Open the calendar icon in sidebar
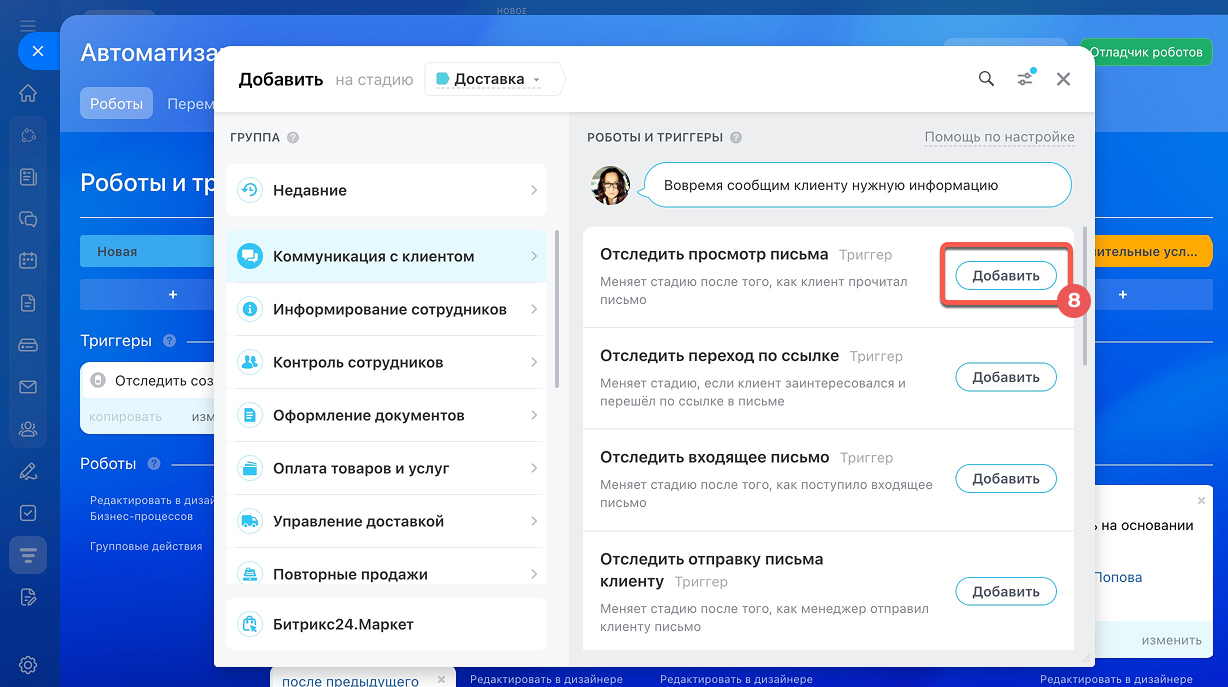This screenshot has height=687, width=1228. (28, 260)
